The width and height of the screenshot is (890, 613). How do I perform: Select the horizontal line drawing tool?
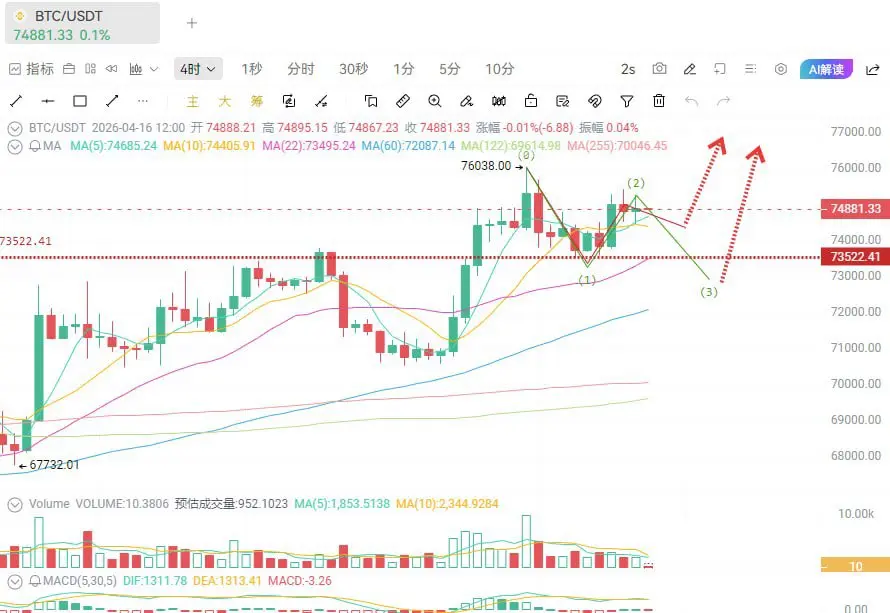point(48,101)
